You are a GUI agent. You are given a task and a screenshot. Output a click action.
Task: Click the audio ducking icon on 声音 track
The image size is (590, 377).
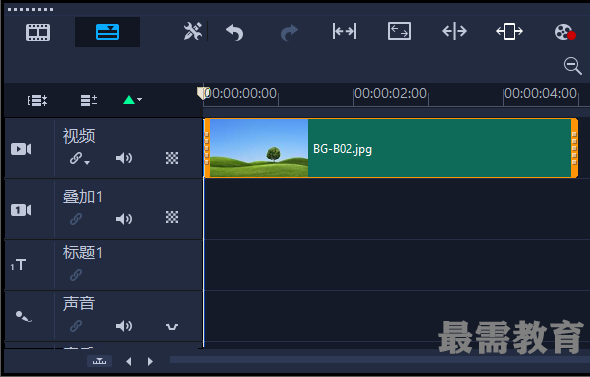point(172,327)
